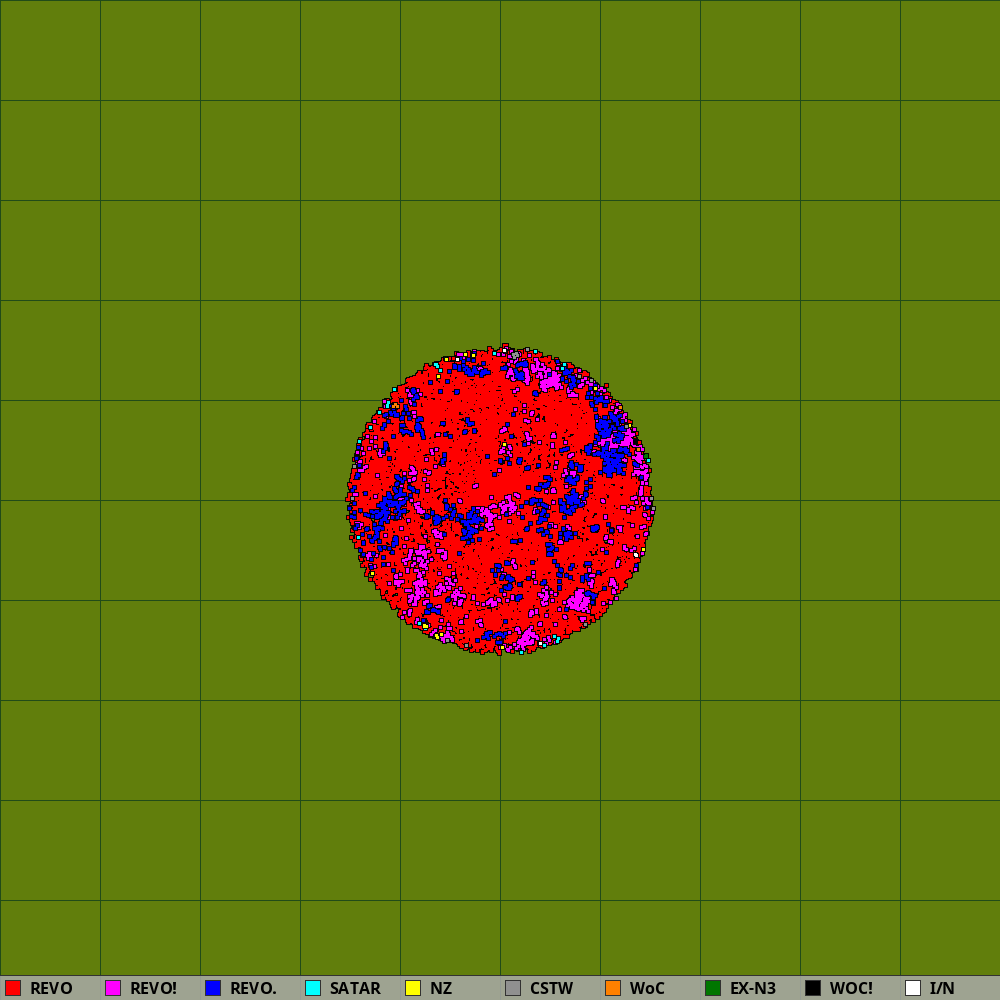This screenshot has width=1000, height=1000.
Task: Click the white I/N legend swatch
Action: pyautogui.click(x=913, y=988)
